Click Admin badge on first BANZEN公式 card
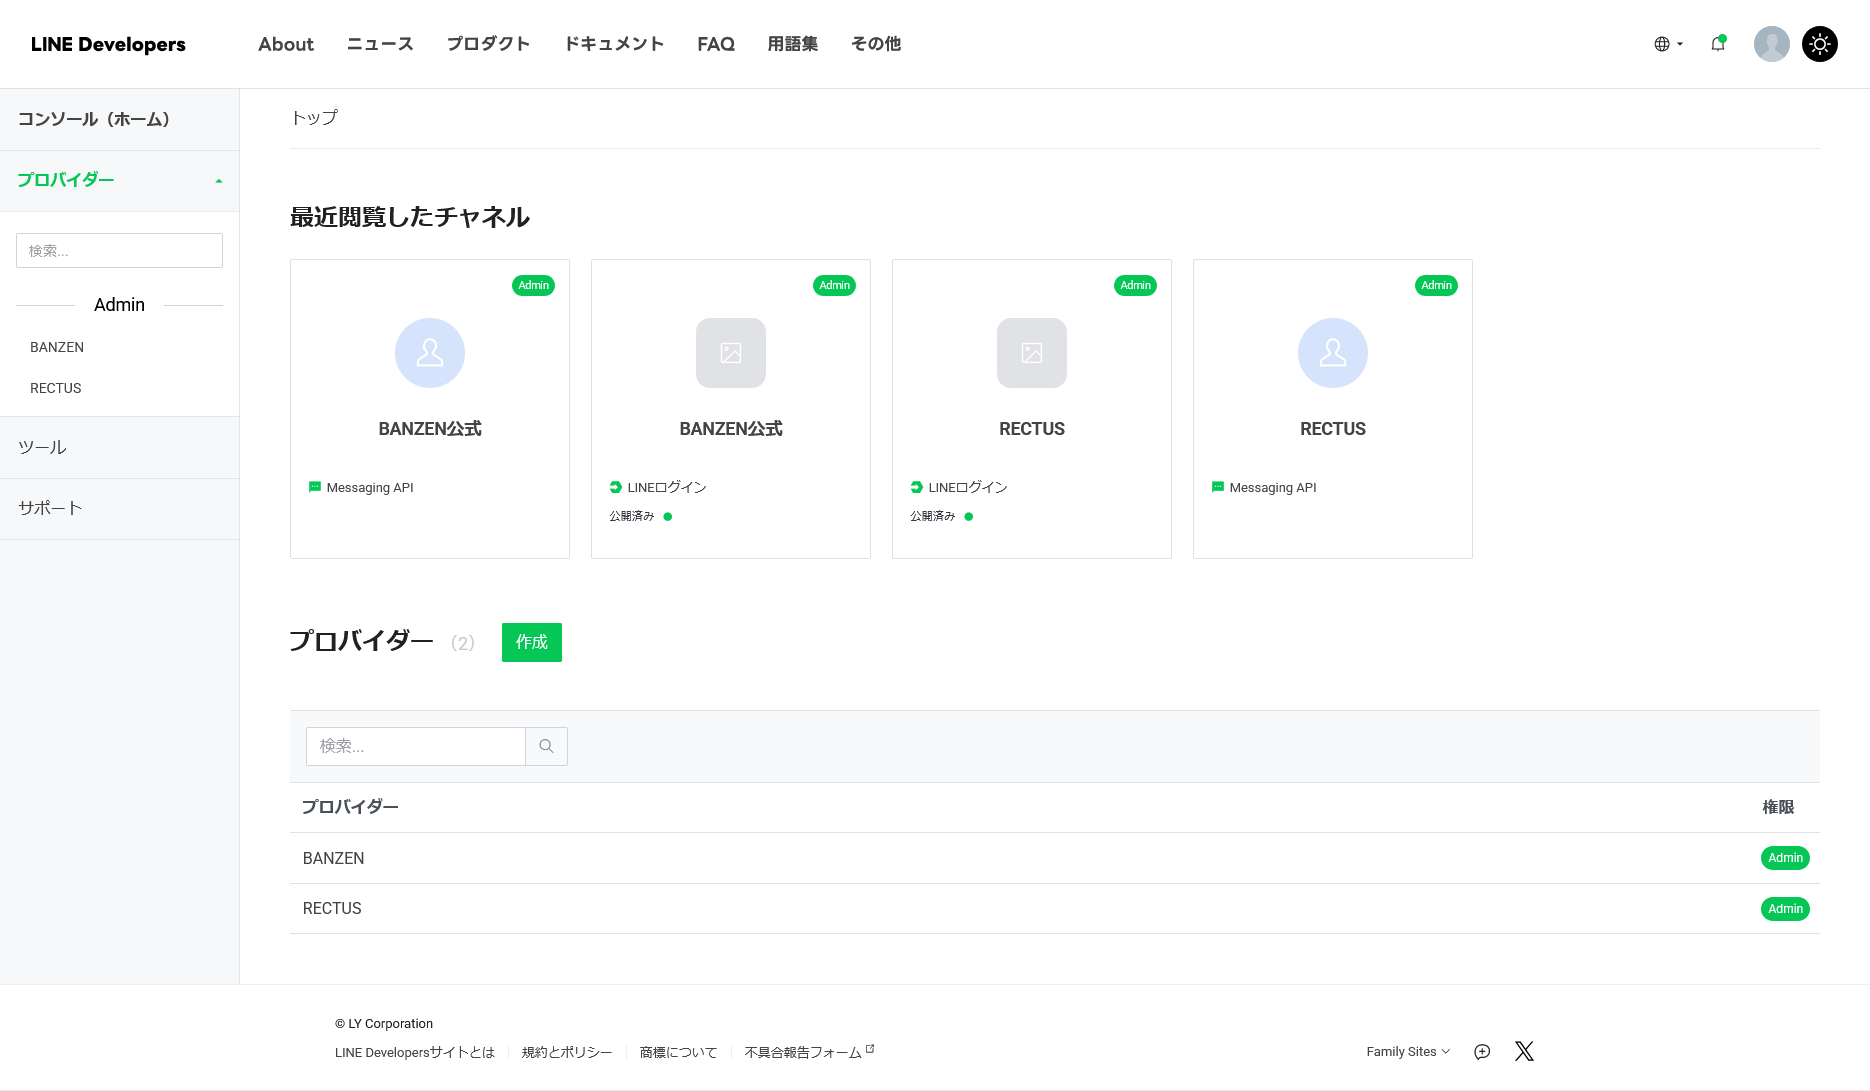 pyautogui.click(x=534, y=285)
